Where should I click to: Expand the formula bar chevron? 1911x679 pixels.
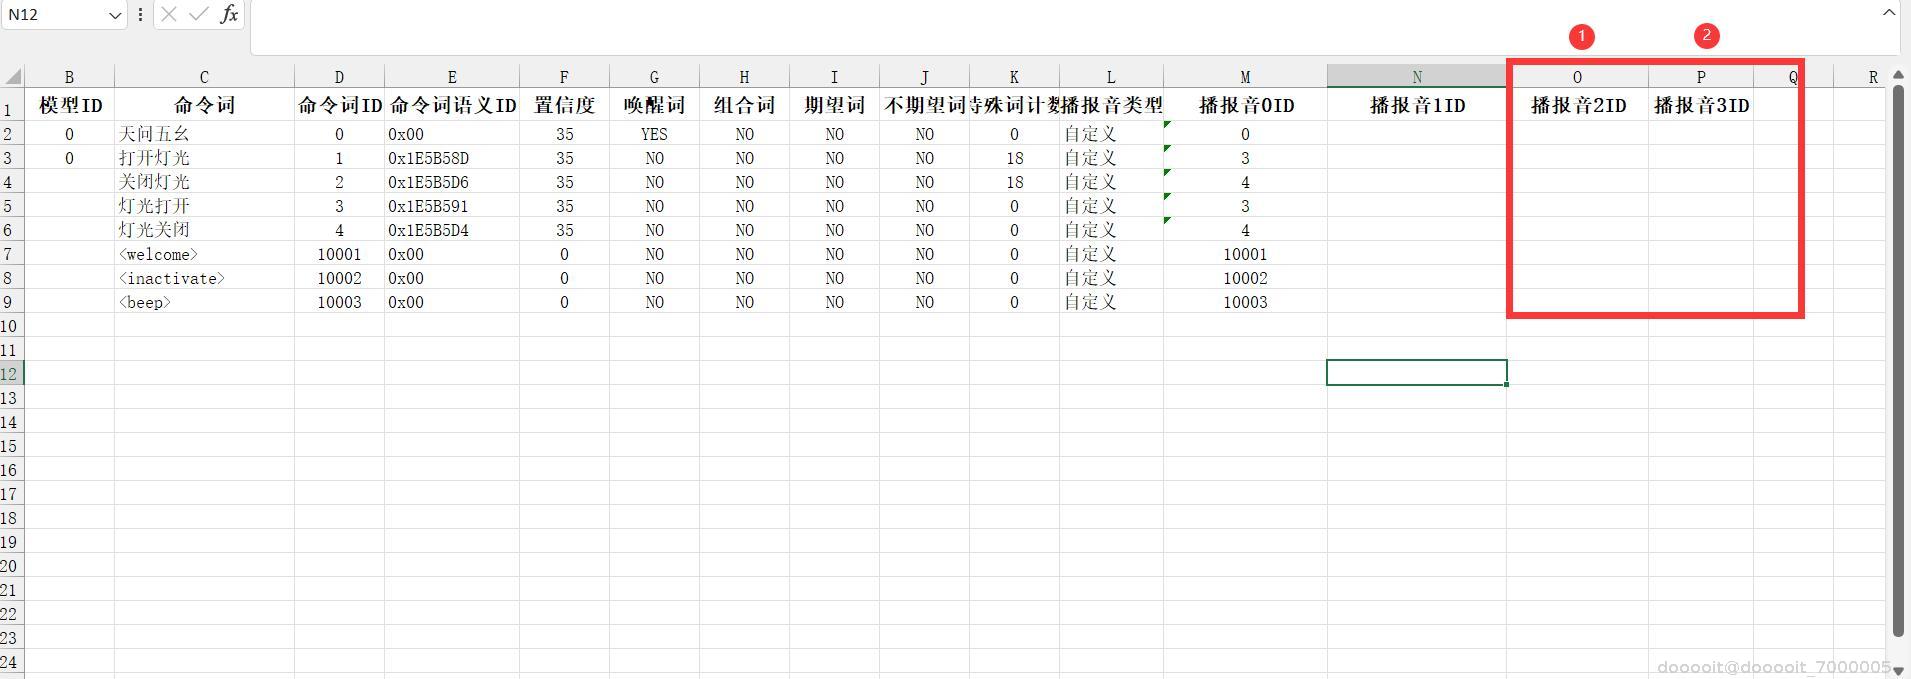pyautogui.click(x=1889, y=12)
